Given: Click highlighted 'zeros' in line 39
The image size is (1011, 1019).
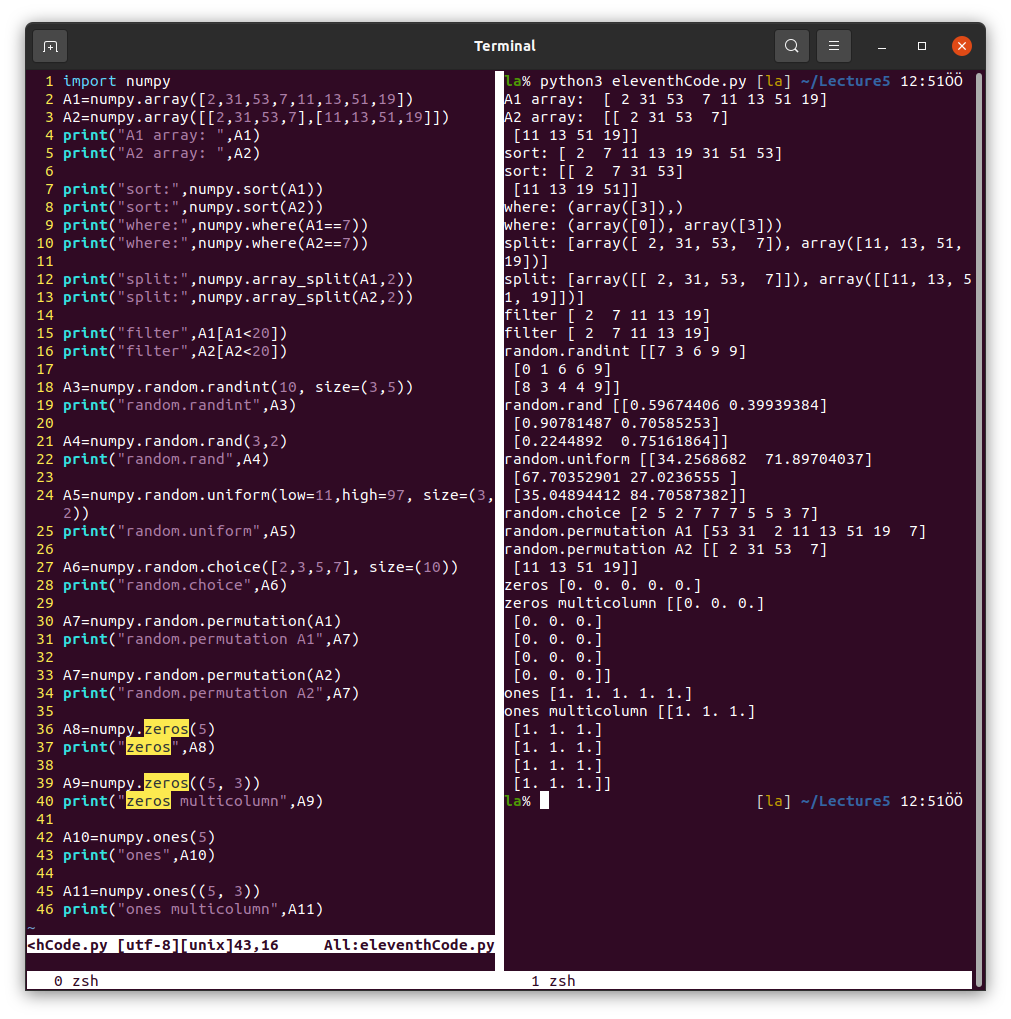Looking at the screenshot, I should coord(165,783).
